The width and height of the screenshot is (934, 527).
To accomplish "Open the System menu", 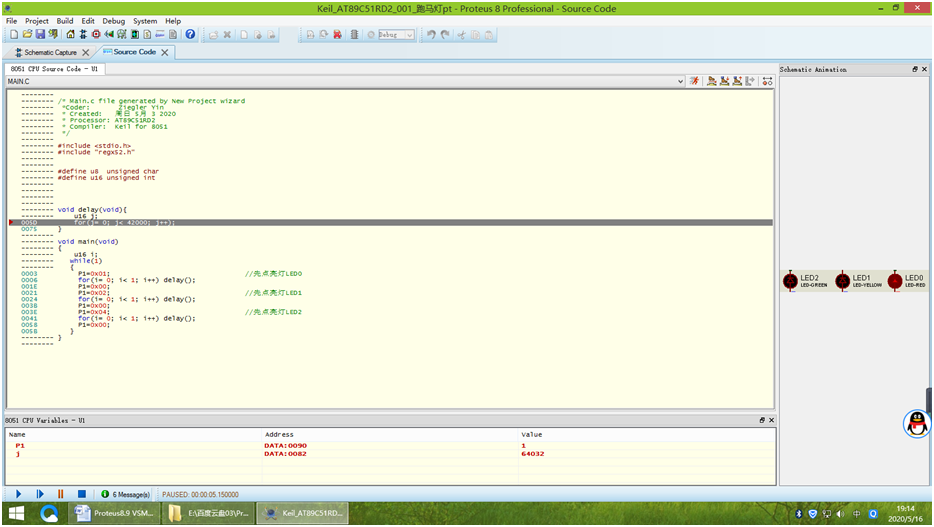I will 145,21.
